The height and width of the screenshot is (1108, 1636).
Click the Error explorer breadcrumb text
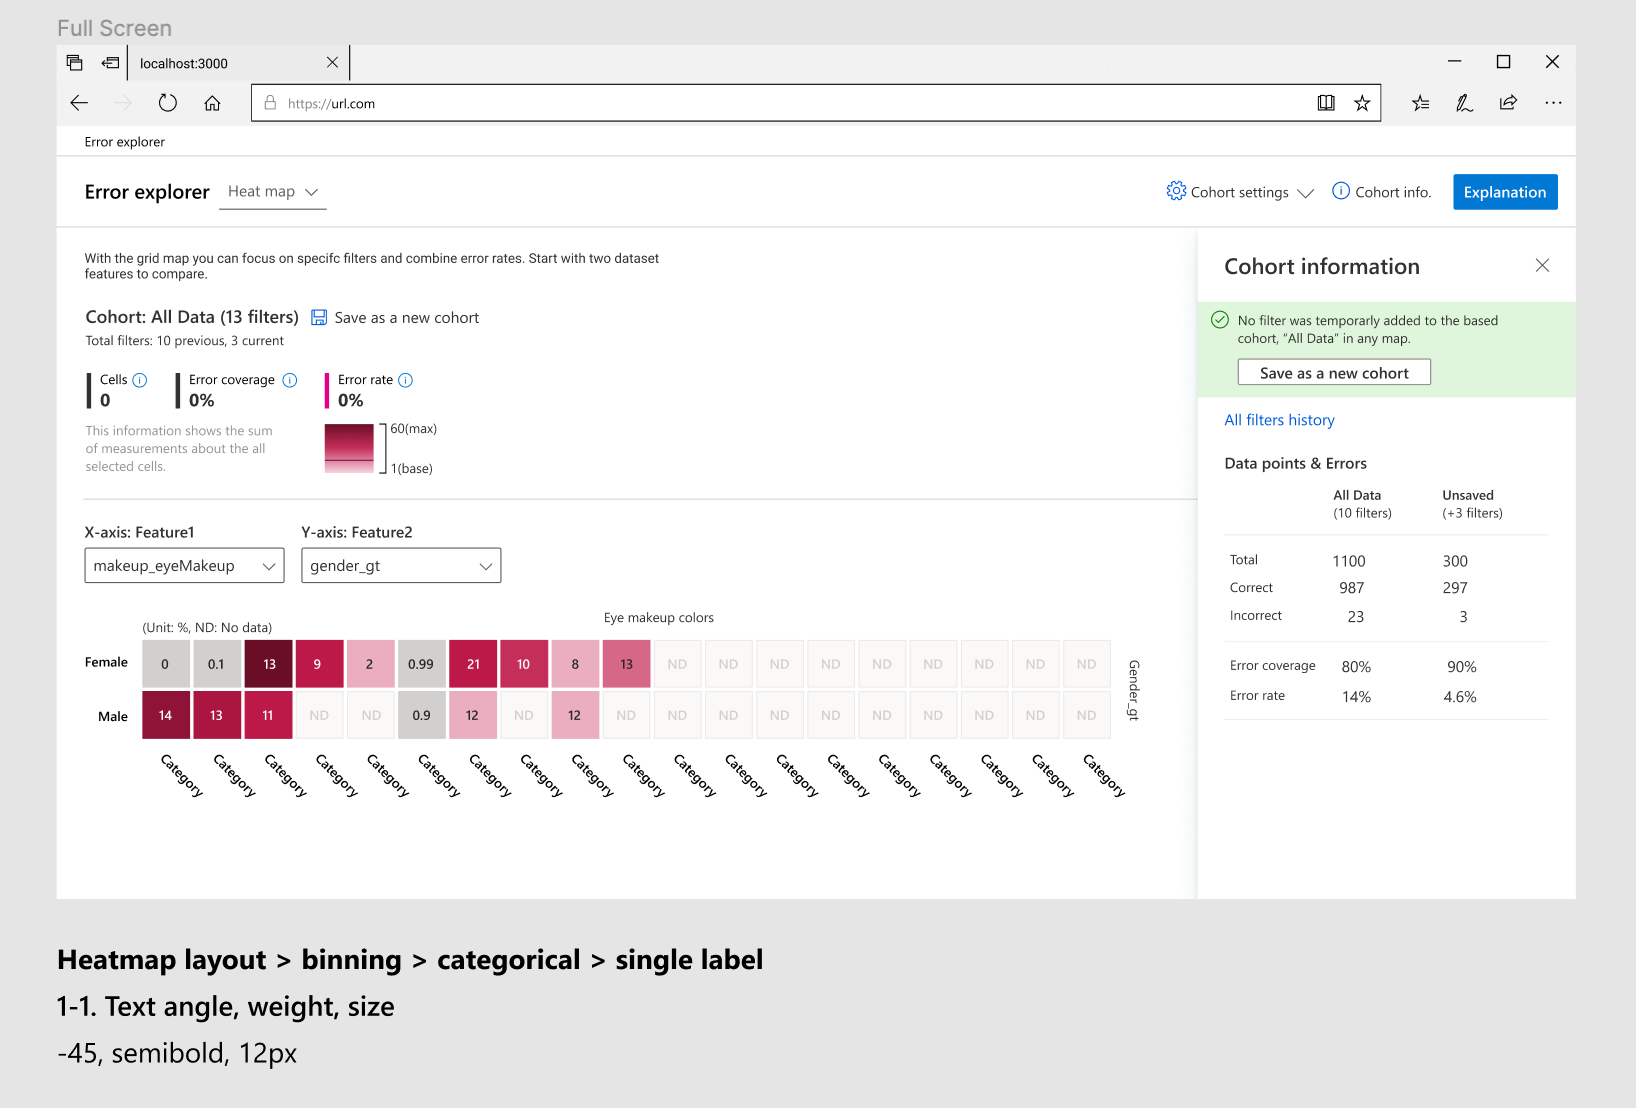[125, 142]
